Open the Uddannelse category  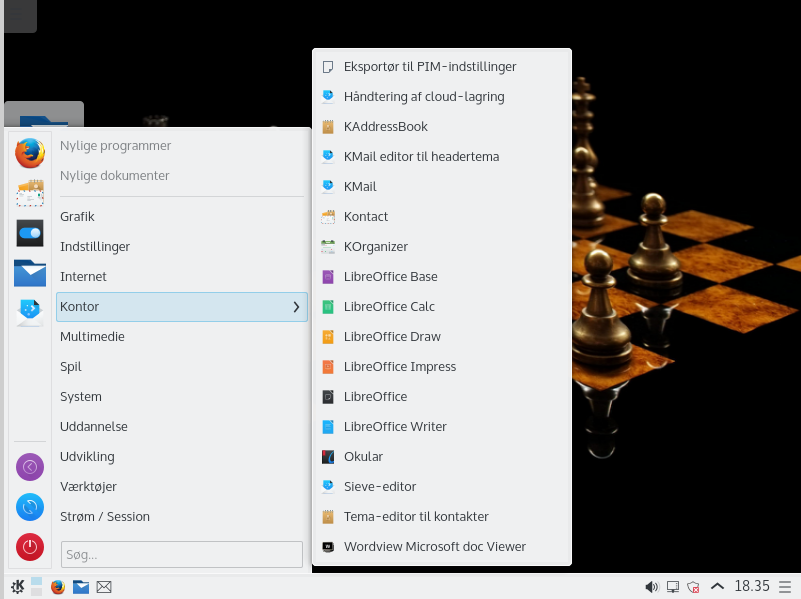coord(182,426)
